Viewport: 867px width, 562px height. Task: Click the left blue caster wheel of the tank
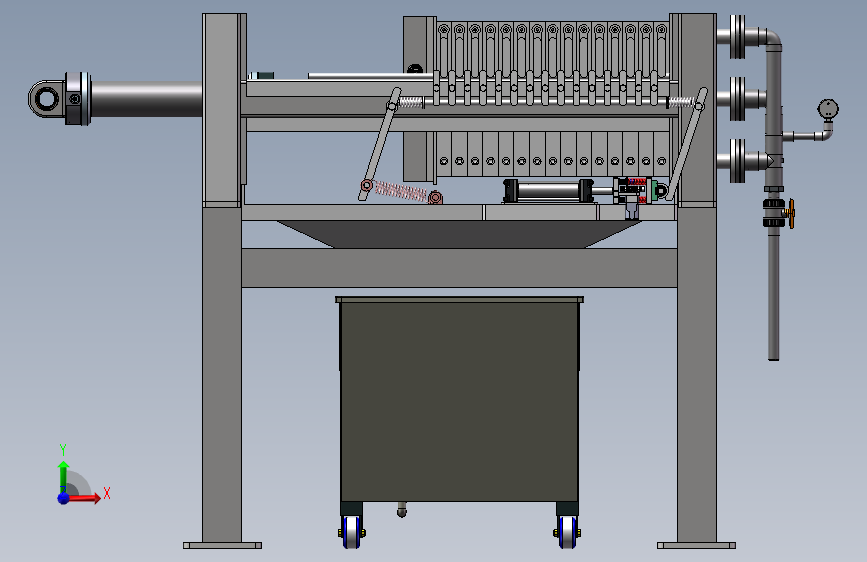click(x=351, y=532)
